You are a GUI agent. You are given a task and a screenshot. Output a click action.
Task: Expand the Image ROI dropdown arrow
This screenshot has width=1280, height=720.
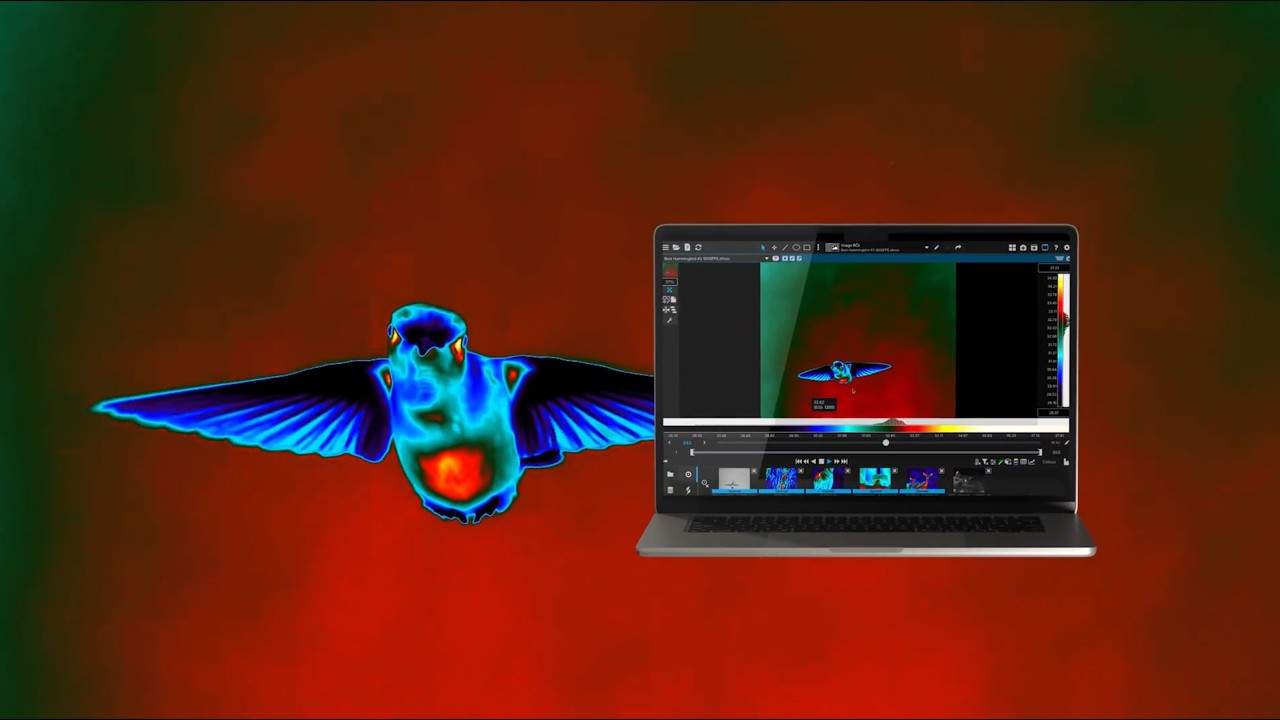[x=927, y=247]
